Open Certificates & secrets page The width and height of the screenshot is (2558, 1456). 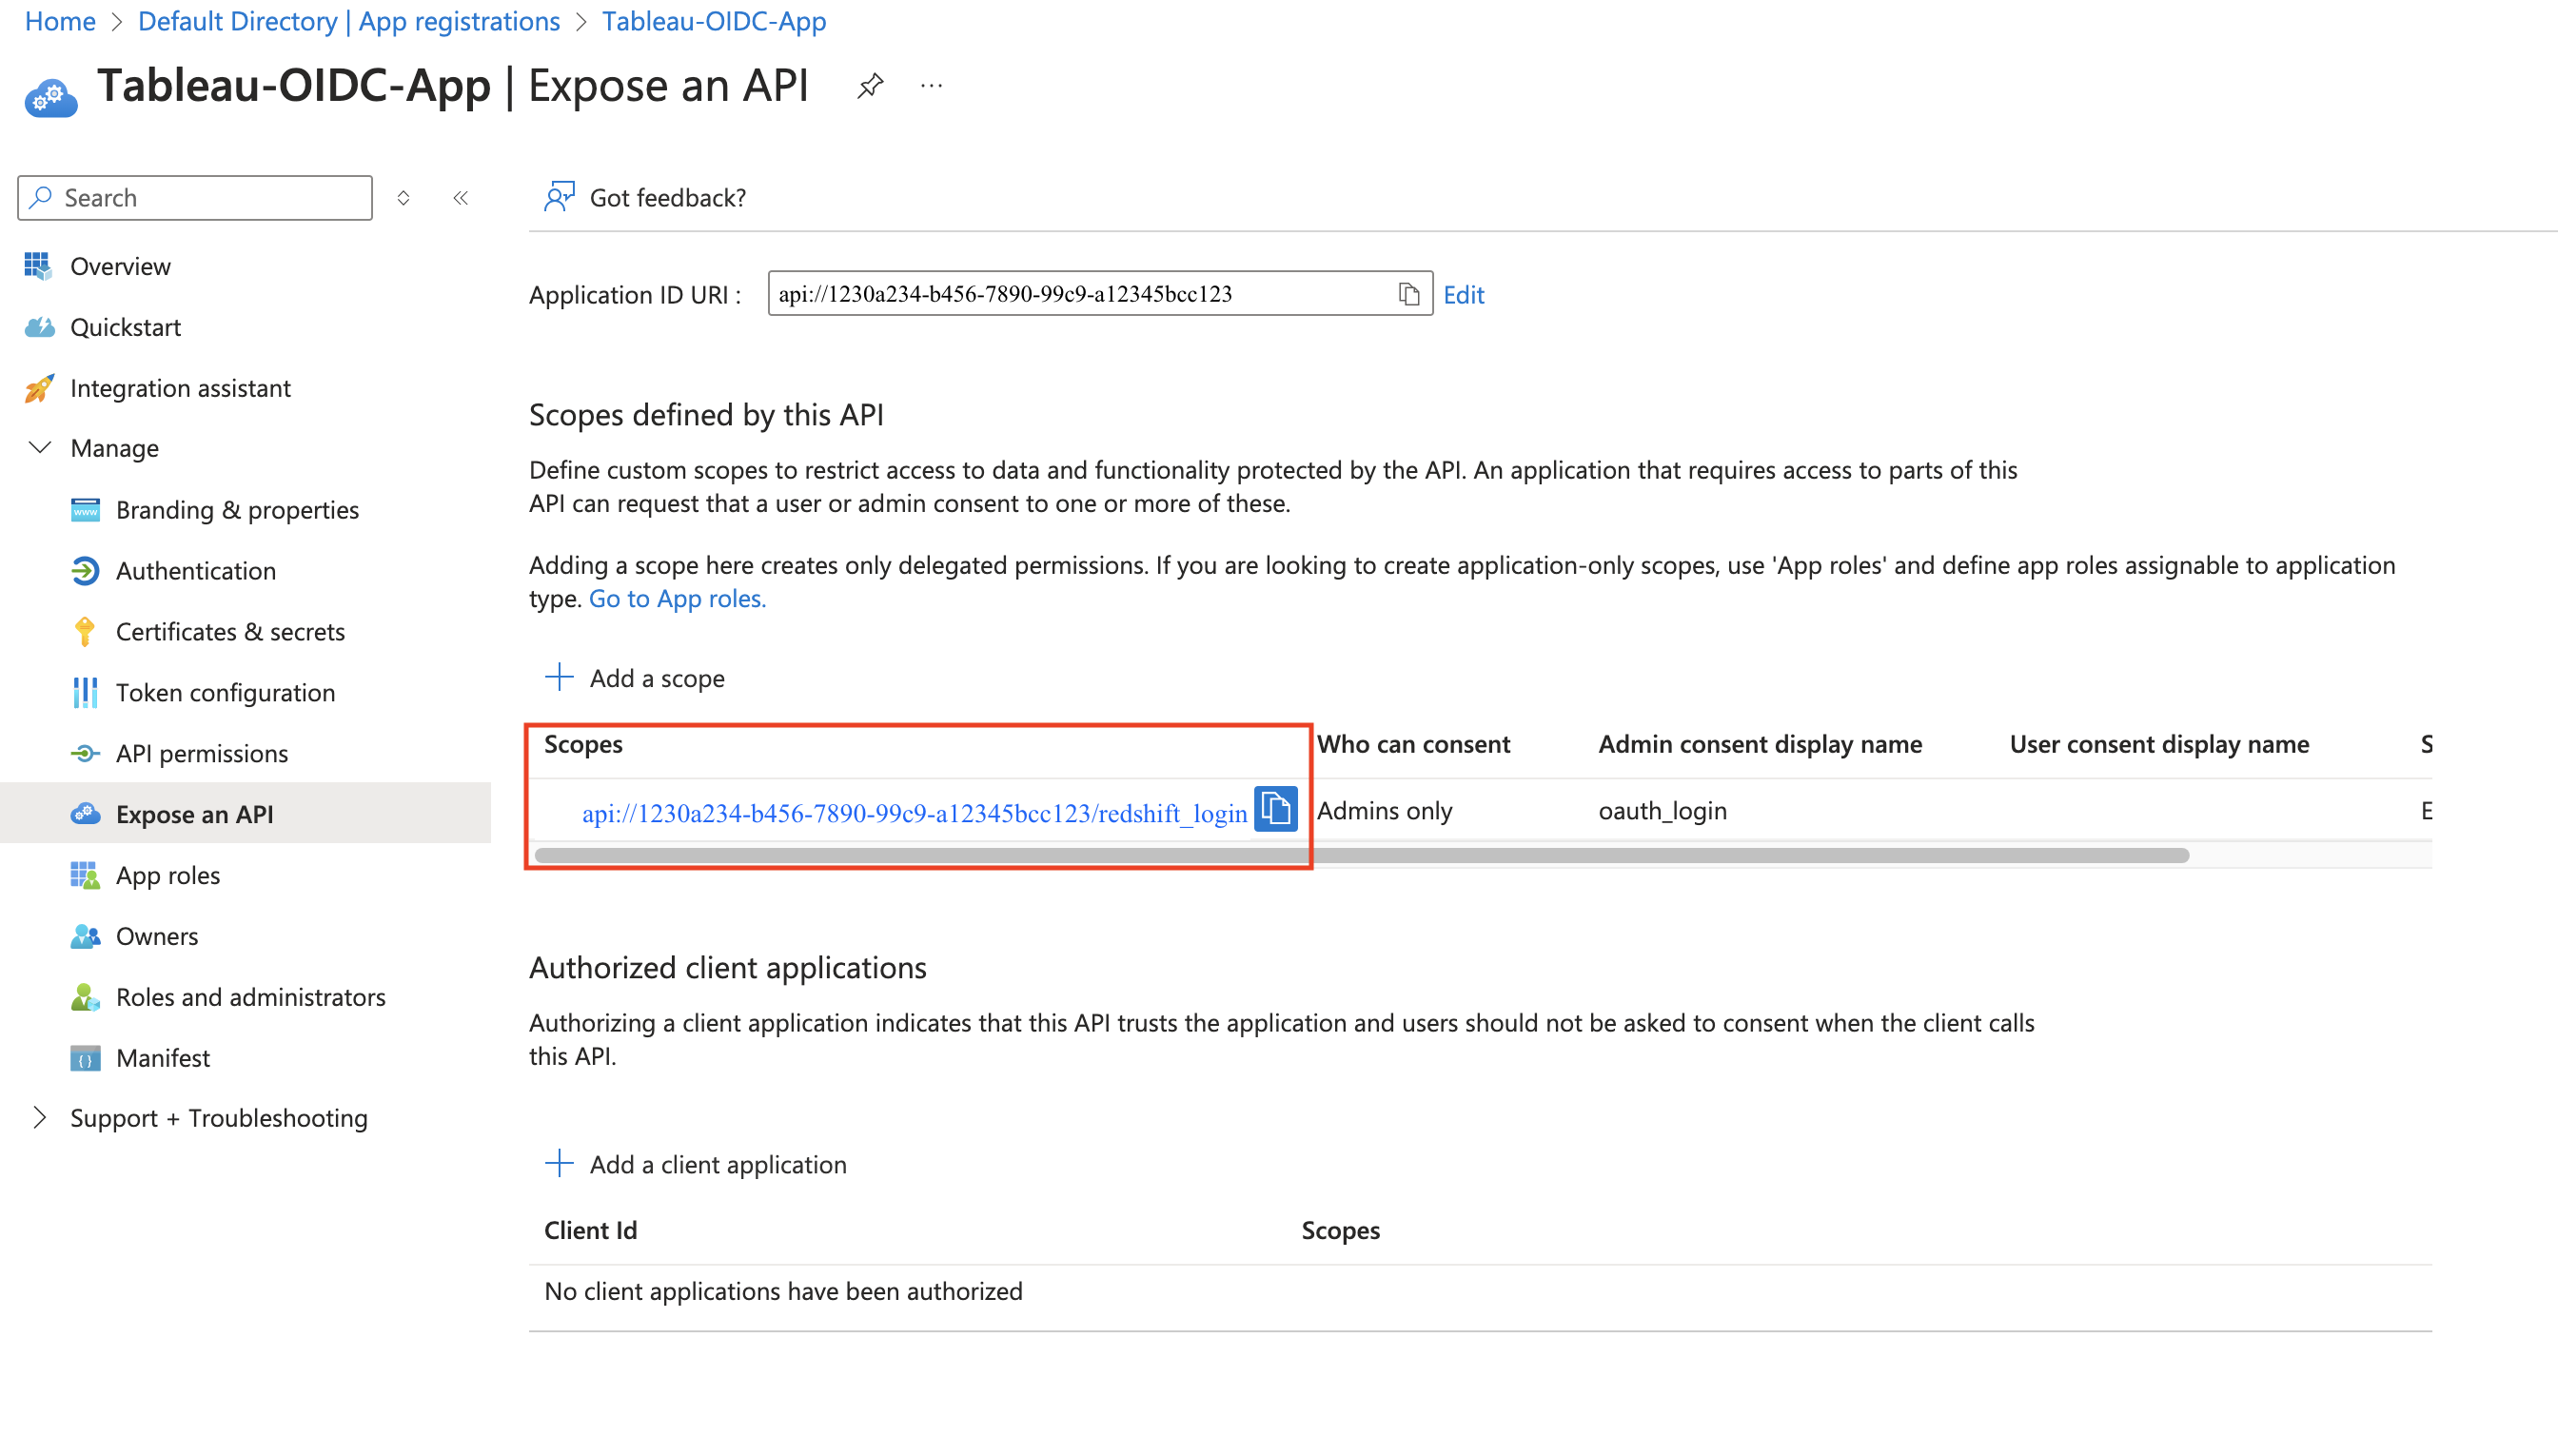pyautogui.click(x=230, y=632)
